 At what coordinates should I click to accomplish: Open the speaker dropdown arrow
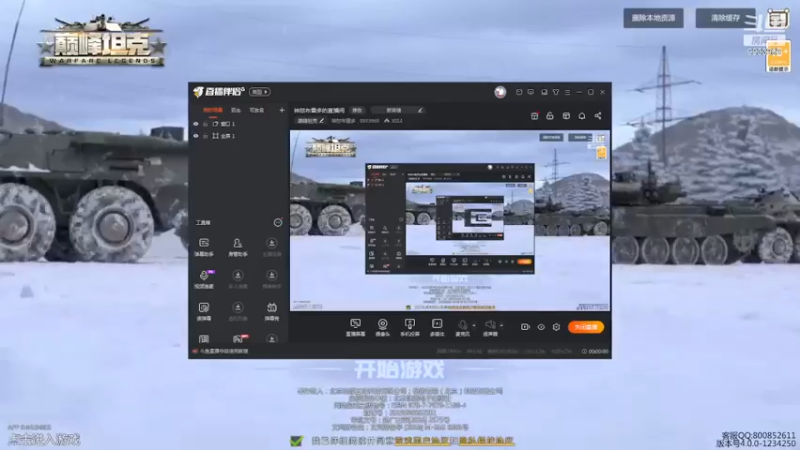coord(502,325)
